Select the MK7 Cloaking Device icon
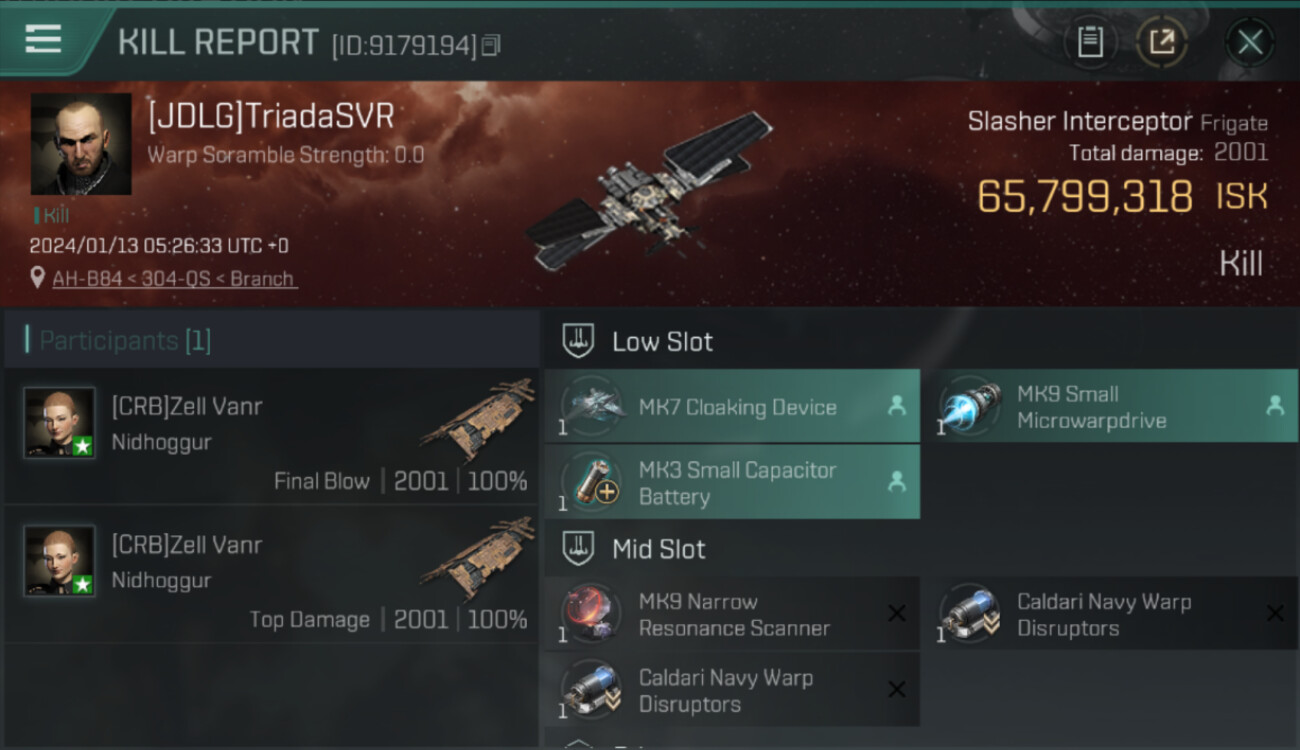Image resolution: width=1300 pixels, height=750 pixels. pos(592,406)
